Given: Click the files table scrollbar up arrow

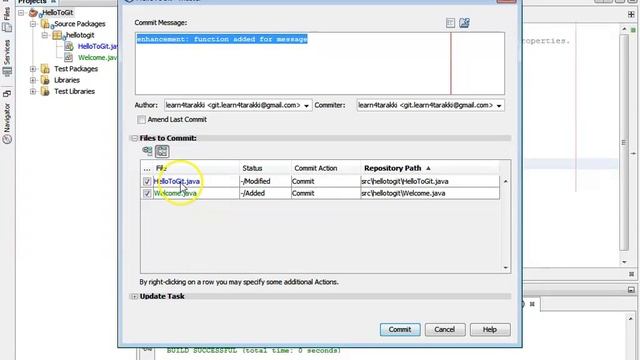Looking at the screenshot, I should (x=505, y=181).
